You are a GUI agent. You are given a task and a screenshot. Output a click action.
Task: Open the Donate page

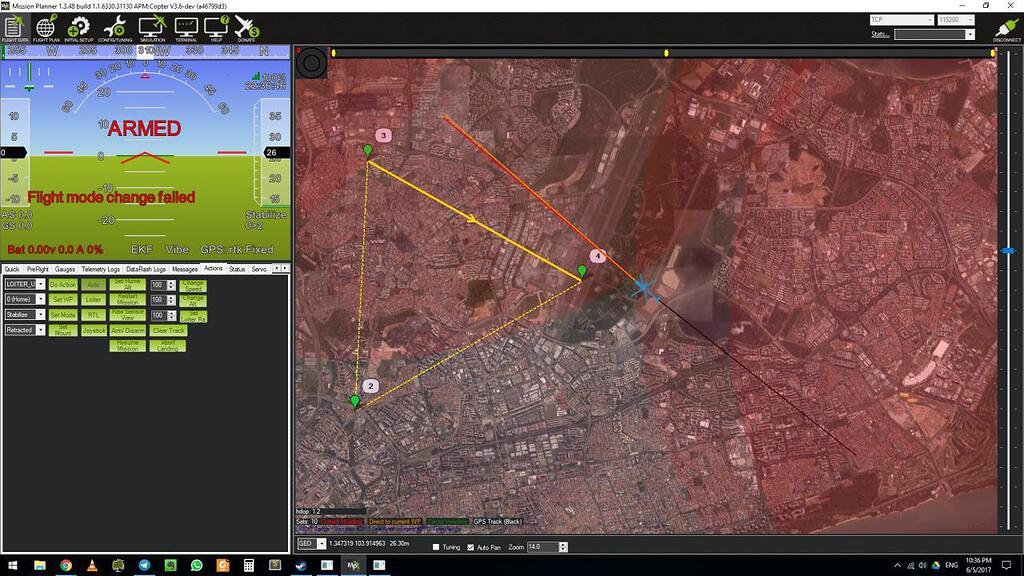[246, 28]
